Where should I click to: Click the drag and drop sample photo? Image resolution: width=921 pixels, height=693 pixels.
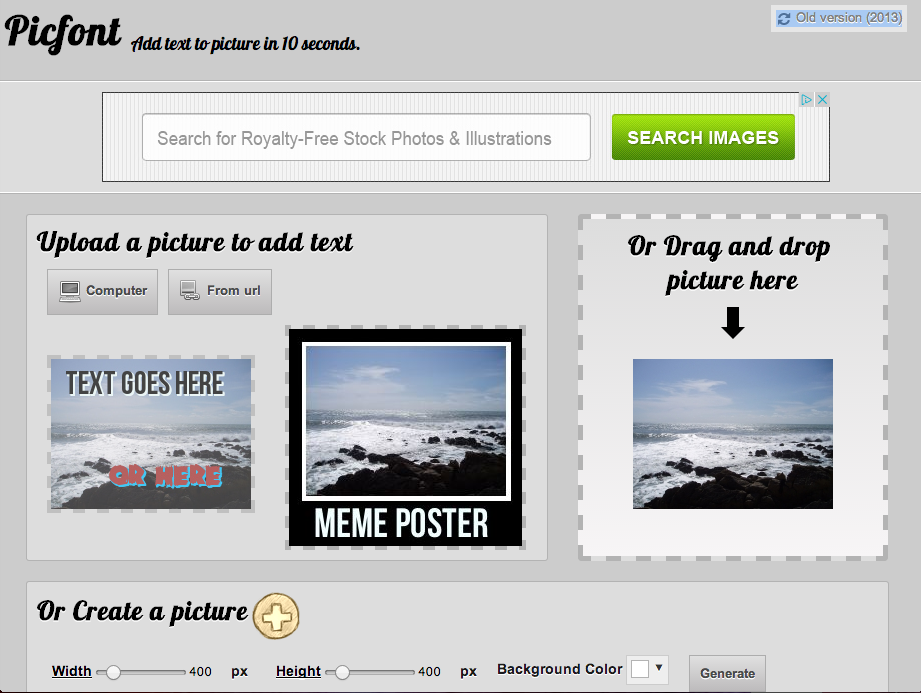click(x=732, y=434)
